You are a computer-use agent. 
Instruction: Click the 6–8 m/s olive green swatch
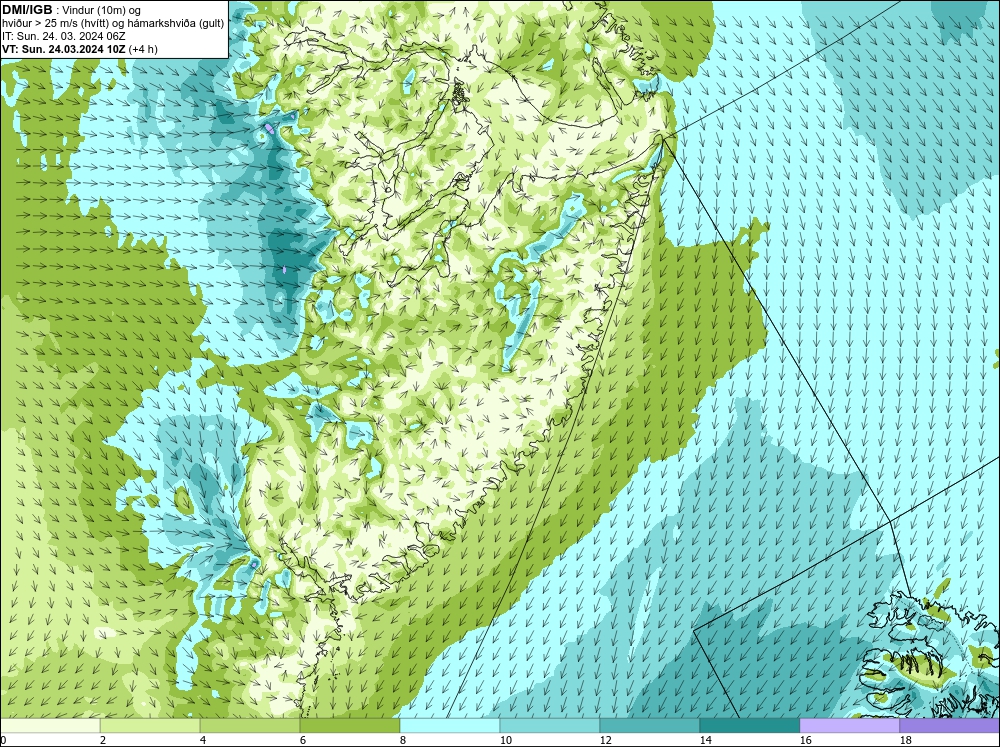349,725
